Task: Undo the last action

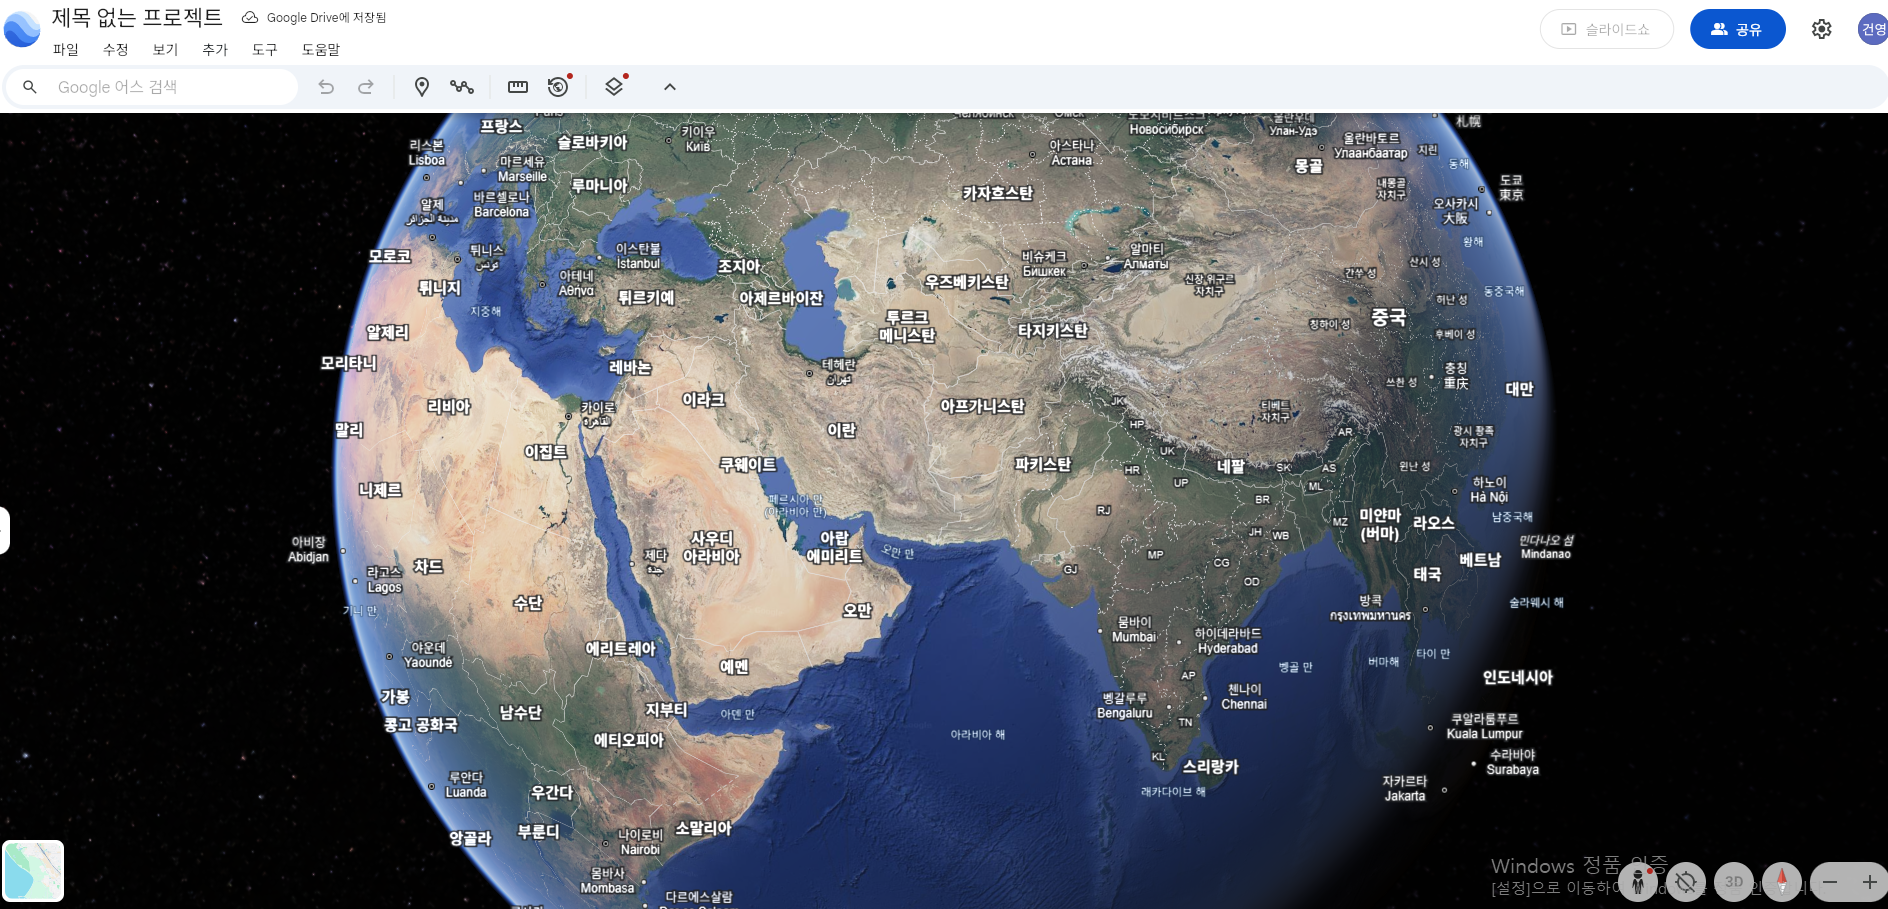Action: (326, 87)
